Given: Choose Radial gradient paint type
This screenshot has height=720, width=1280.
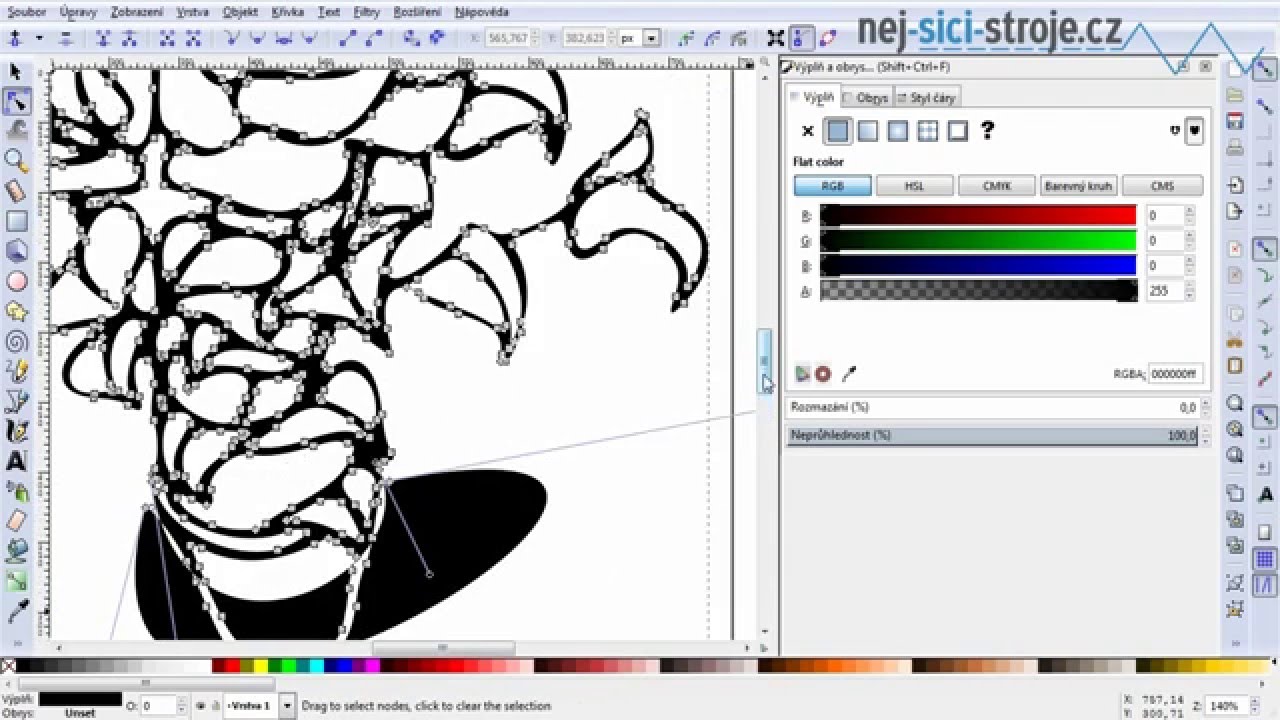Looking at the screenshot, I should click(x=898, y=131).
